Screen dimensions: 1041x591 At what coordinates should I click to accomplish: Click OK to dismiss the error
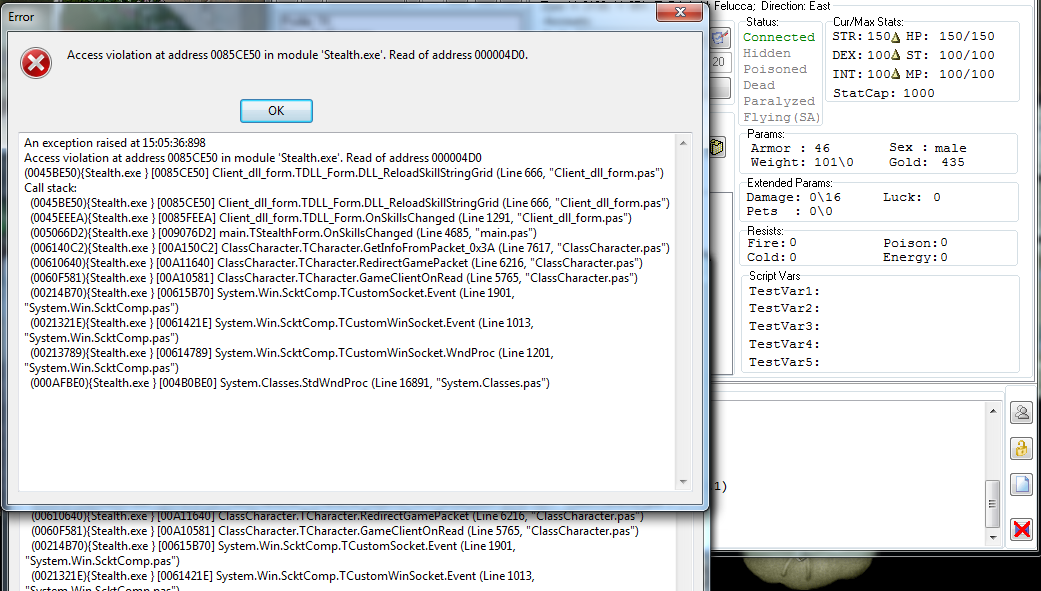coord(276,110)
